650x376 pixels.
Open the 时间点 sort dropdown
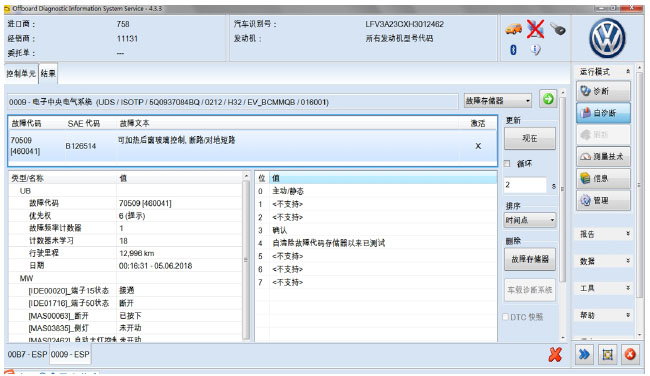pos(529,220)
